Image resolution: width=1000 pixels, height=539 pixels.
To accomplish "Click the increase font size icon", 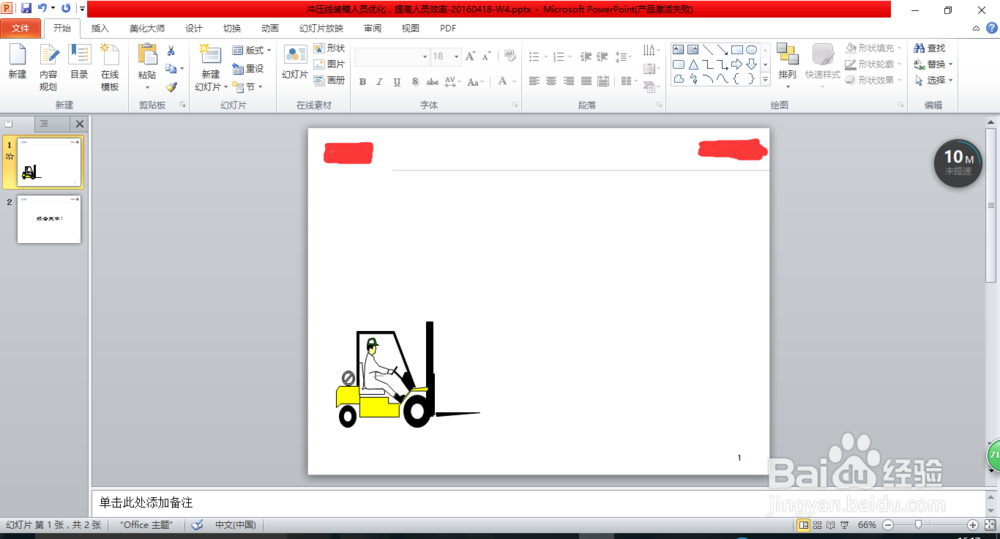I will point(470,56).
